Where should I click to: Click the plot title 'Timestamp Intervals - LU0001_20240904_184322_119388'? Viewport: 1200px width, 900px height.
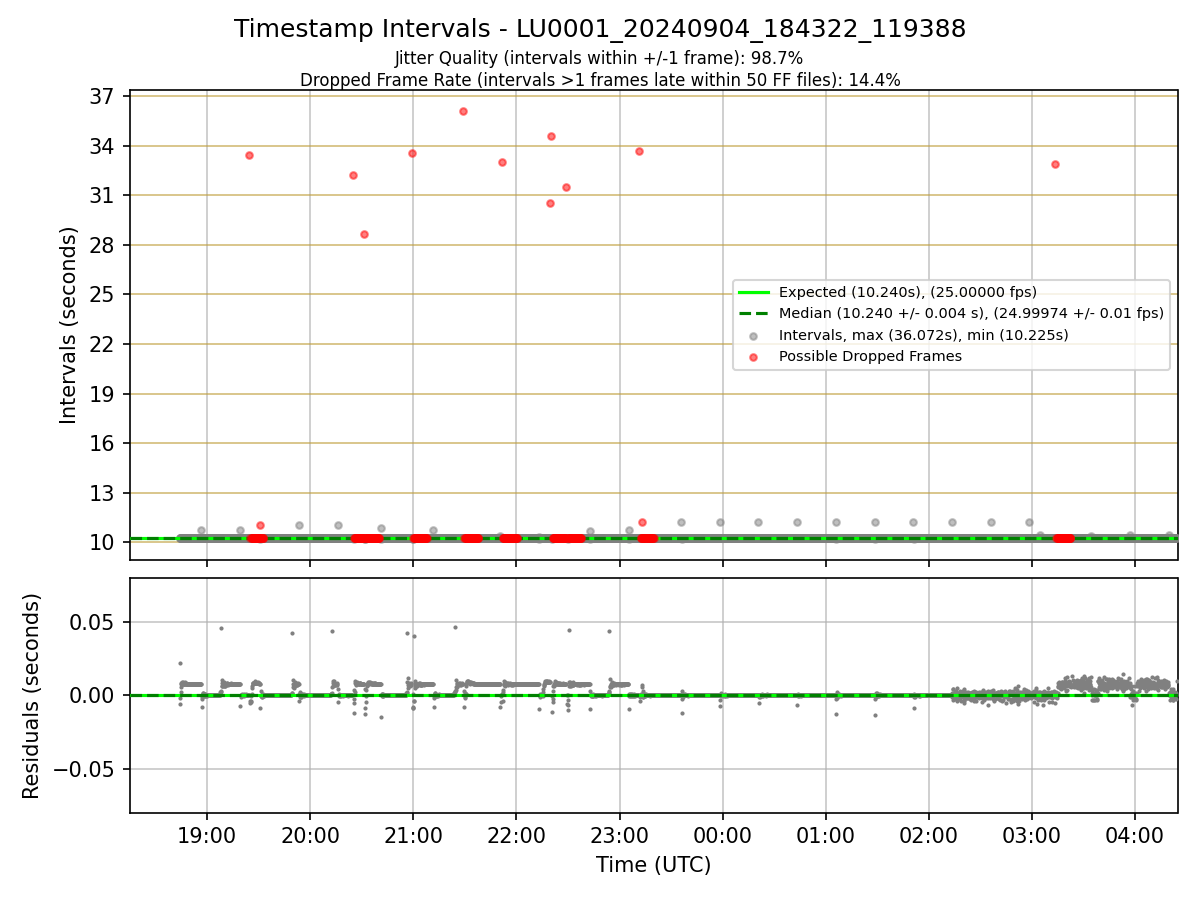pos(600,29)
